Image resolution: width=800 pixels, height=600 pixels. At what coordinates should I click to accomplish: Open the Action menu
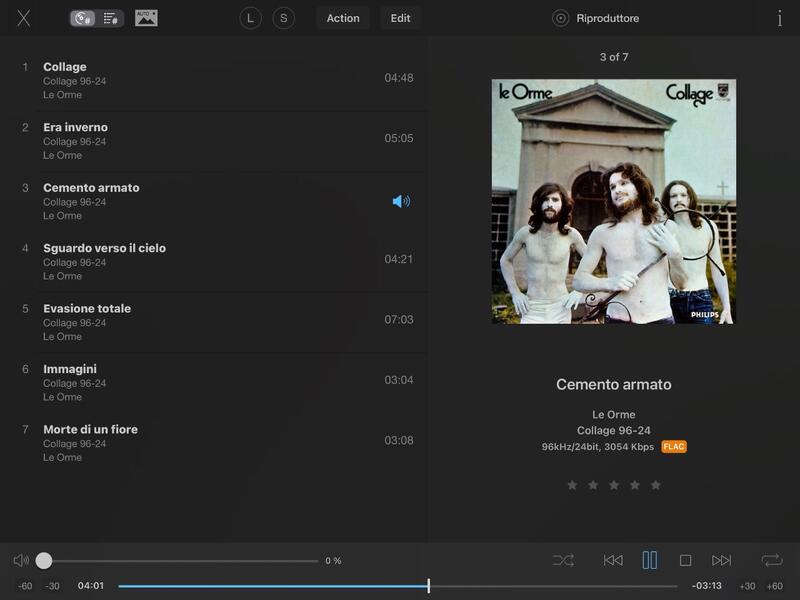pyautogui.click(x=343, y=18)
